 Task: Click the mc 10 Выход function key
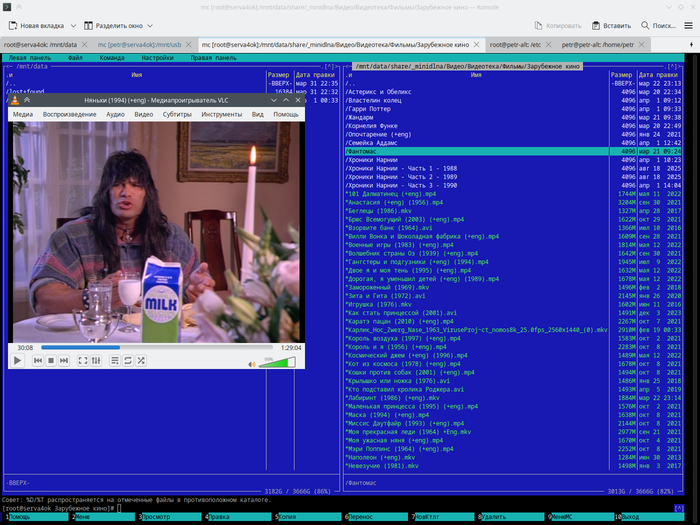(649, 517)
